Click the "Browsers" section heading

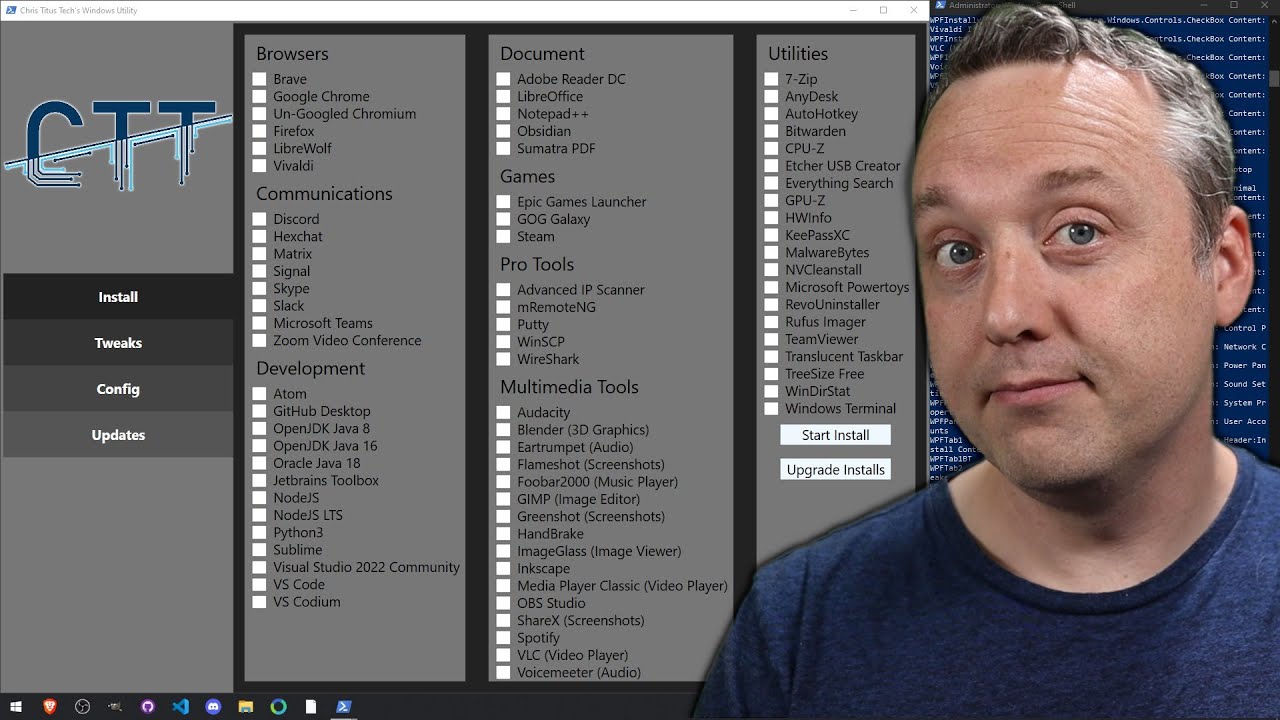tap(292, 54)
